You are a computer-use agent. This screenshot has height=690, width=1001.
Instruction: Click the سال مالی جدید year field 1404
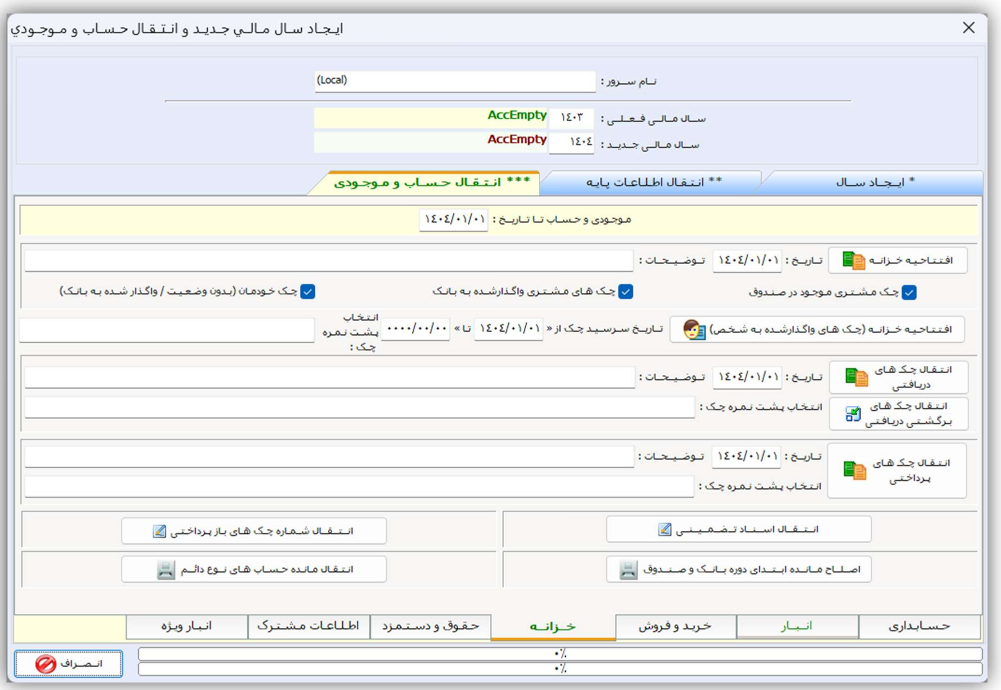tap(571, 142)
